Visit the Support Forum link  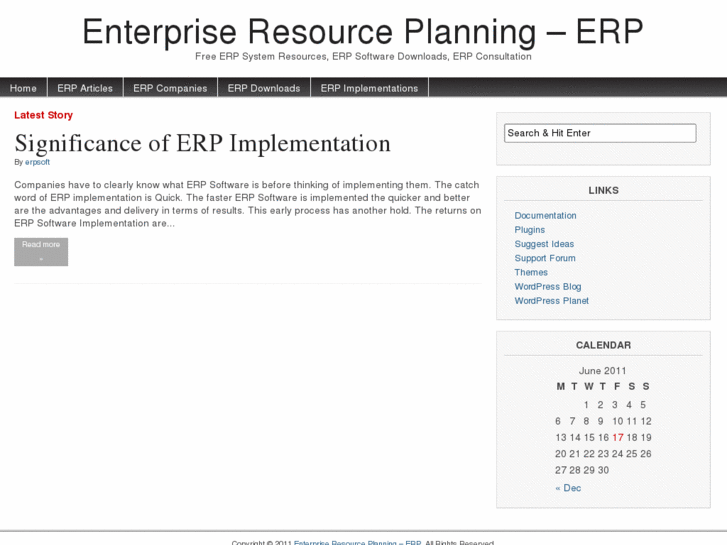(545, 258)
